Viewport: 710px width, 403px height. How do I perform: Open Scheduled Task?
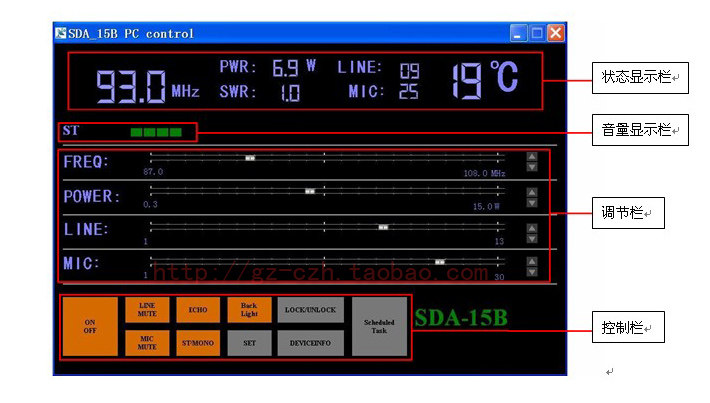coord(379,326)
